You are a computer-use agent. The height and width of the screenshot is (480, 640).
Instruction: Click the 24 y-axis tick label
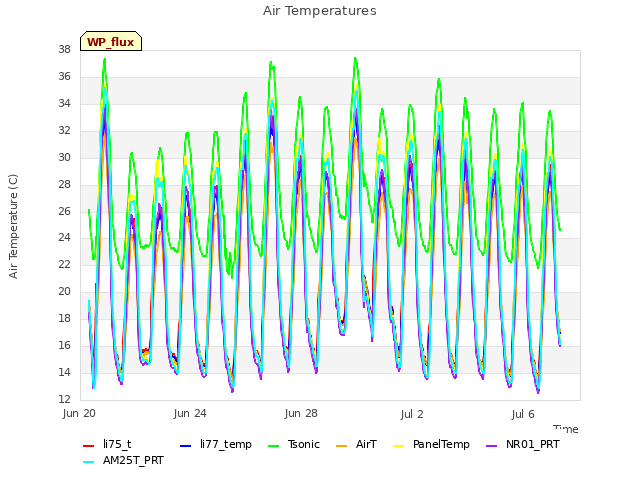(64, 238)
